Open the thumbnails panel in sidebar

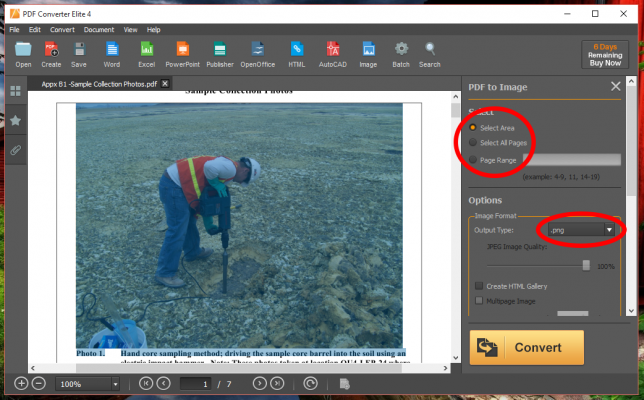pyautogui.click(x=15, y=91)
